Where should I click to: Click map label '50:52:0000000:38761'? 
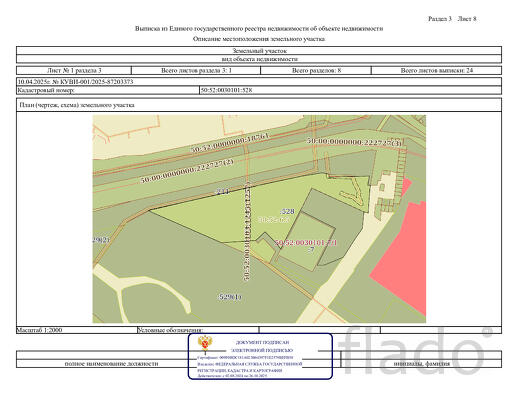(x=230, y=142)
